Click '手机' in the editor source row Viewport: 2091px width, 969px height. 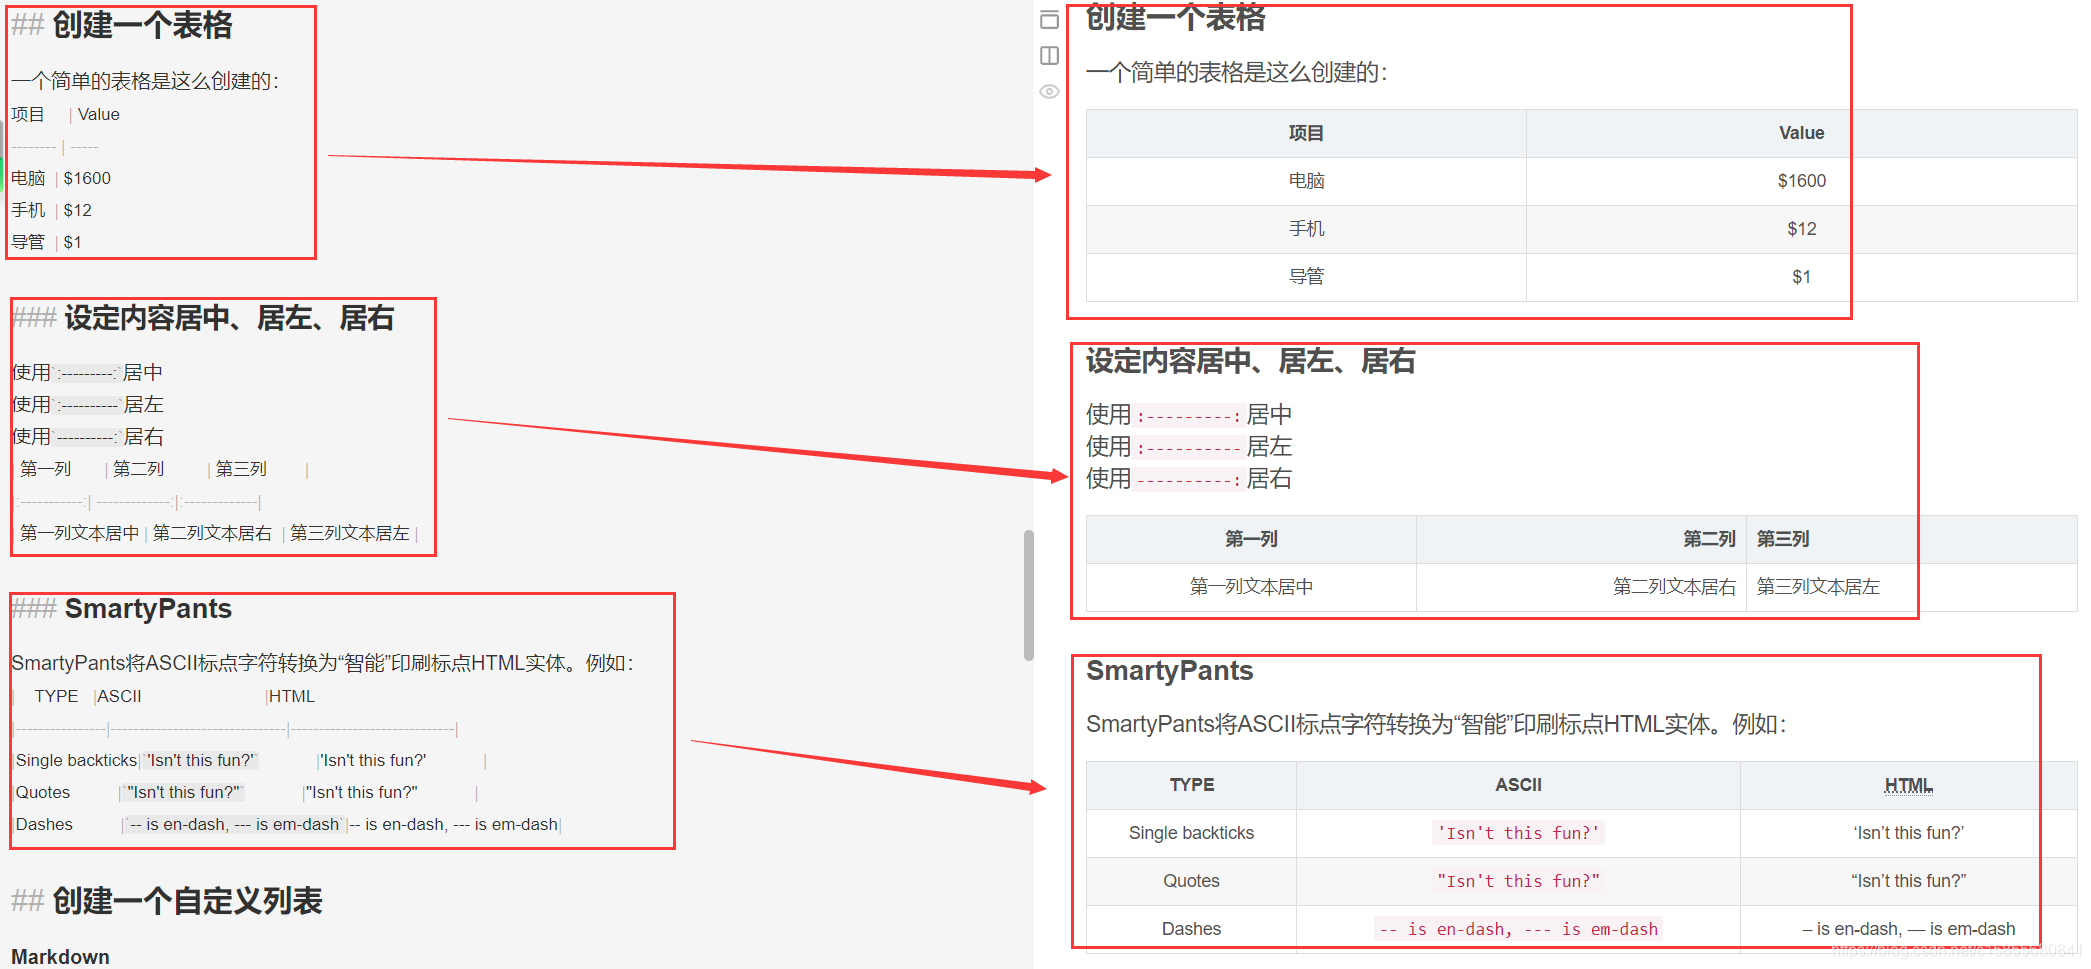(28, 211)
